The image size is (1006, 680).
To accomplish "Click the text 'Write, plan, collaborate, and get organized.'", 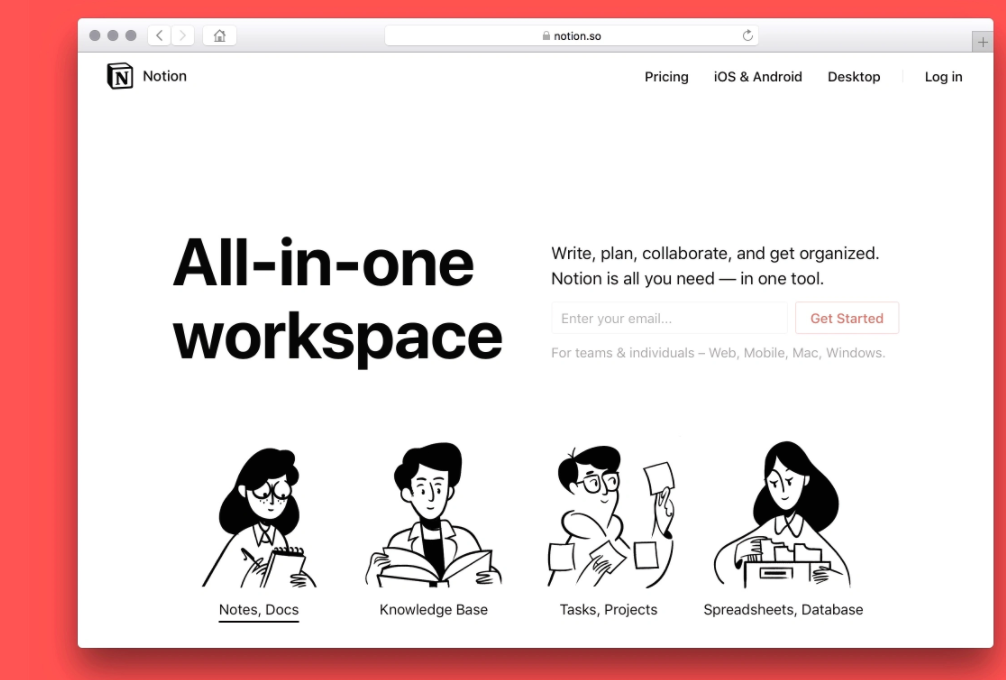I will point(715,253).
